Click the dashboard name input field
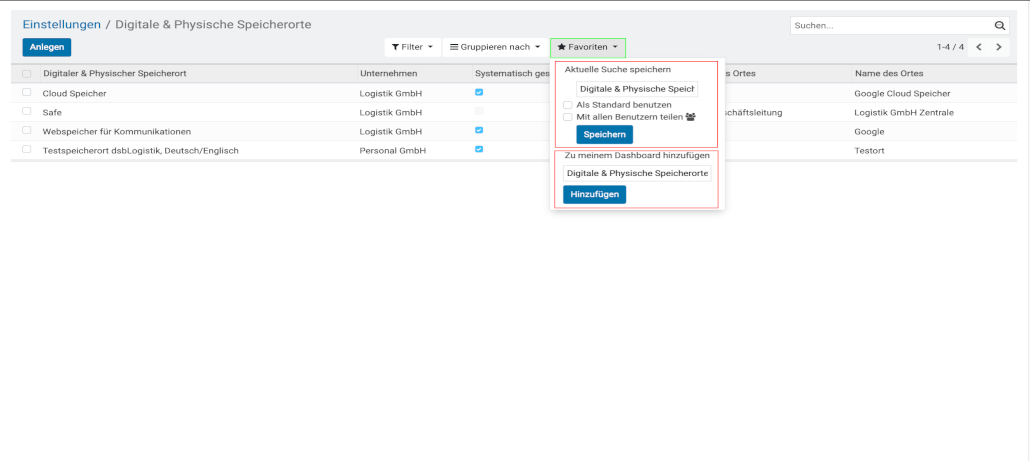 point(637,173)
